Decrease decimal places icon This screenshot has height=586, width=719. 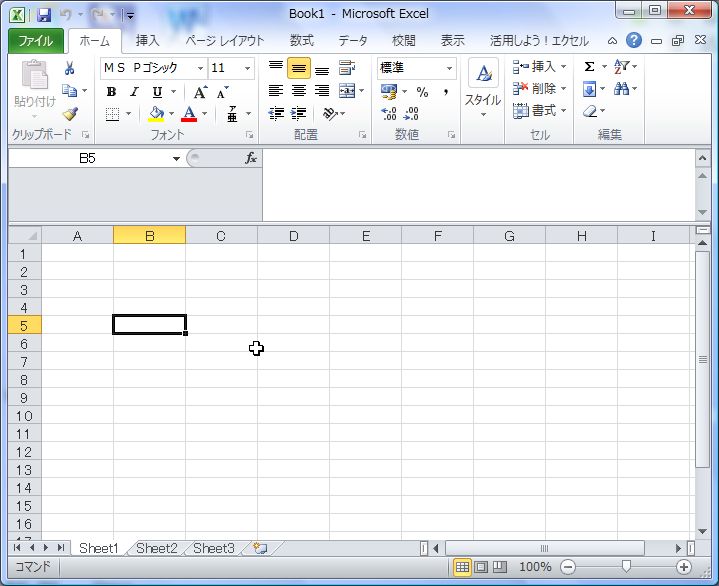(411, 113)
